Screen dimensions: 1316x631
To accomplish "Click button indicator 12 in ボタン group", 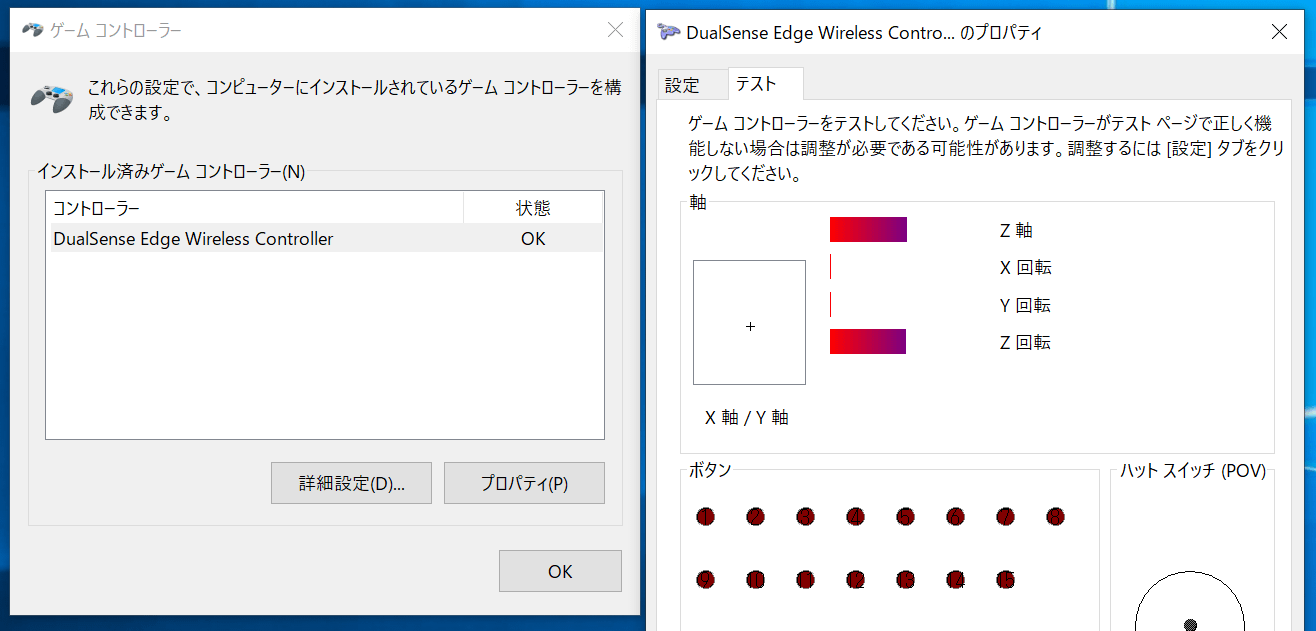I will click(x=855, y=579).
